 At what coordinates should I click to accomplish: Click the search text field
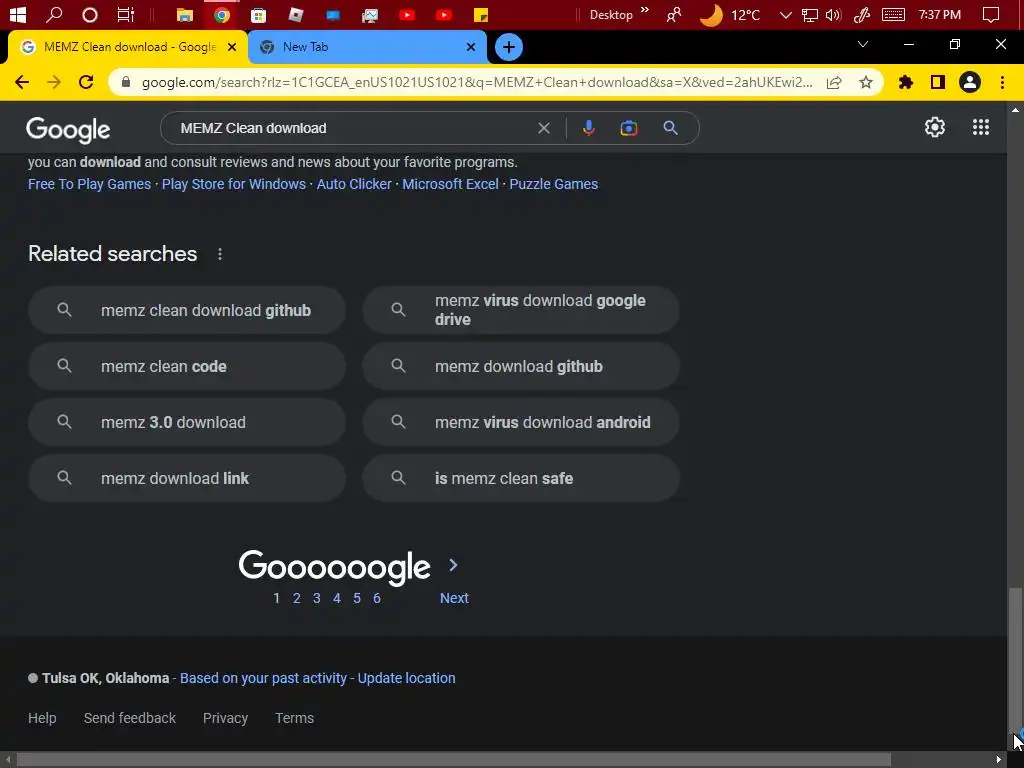click(353, 128)
